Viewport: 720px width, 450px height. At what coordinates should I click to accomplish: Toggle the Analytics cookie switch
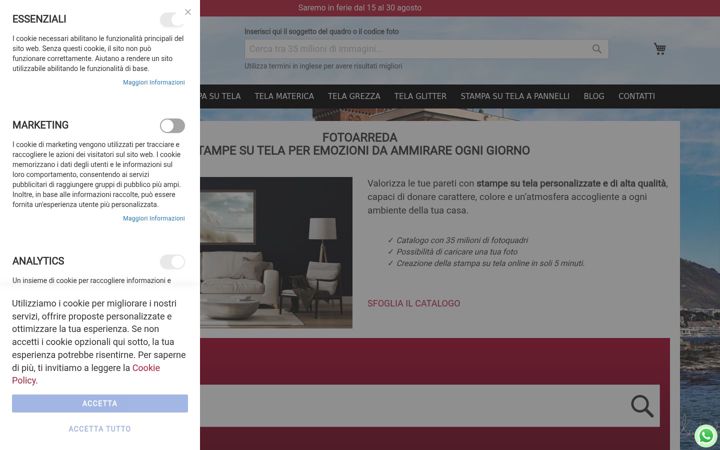(x=172, y=262)
